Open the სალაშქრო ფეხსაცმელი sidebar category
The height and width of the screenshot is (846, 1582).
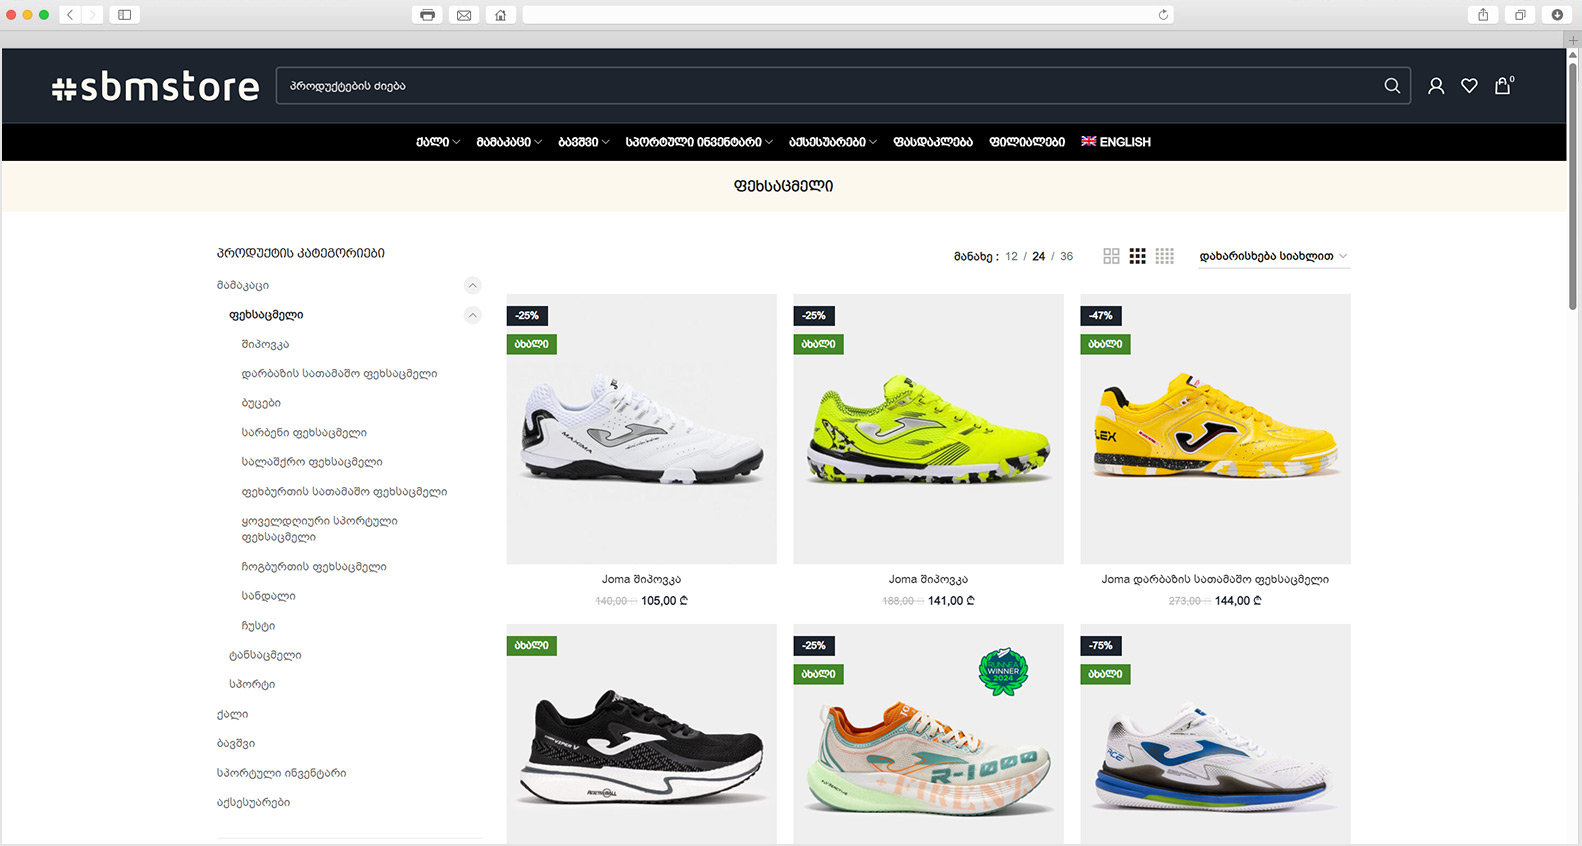pos(312,462)
